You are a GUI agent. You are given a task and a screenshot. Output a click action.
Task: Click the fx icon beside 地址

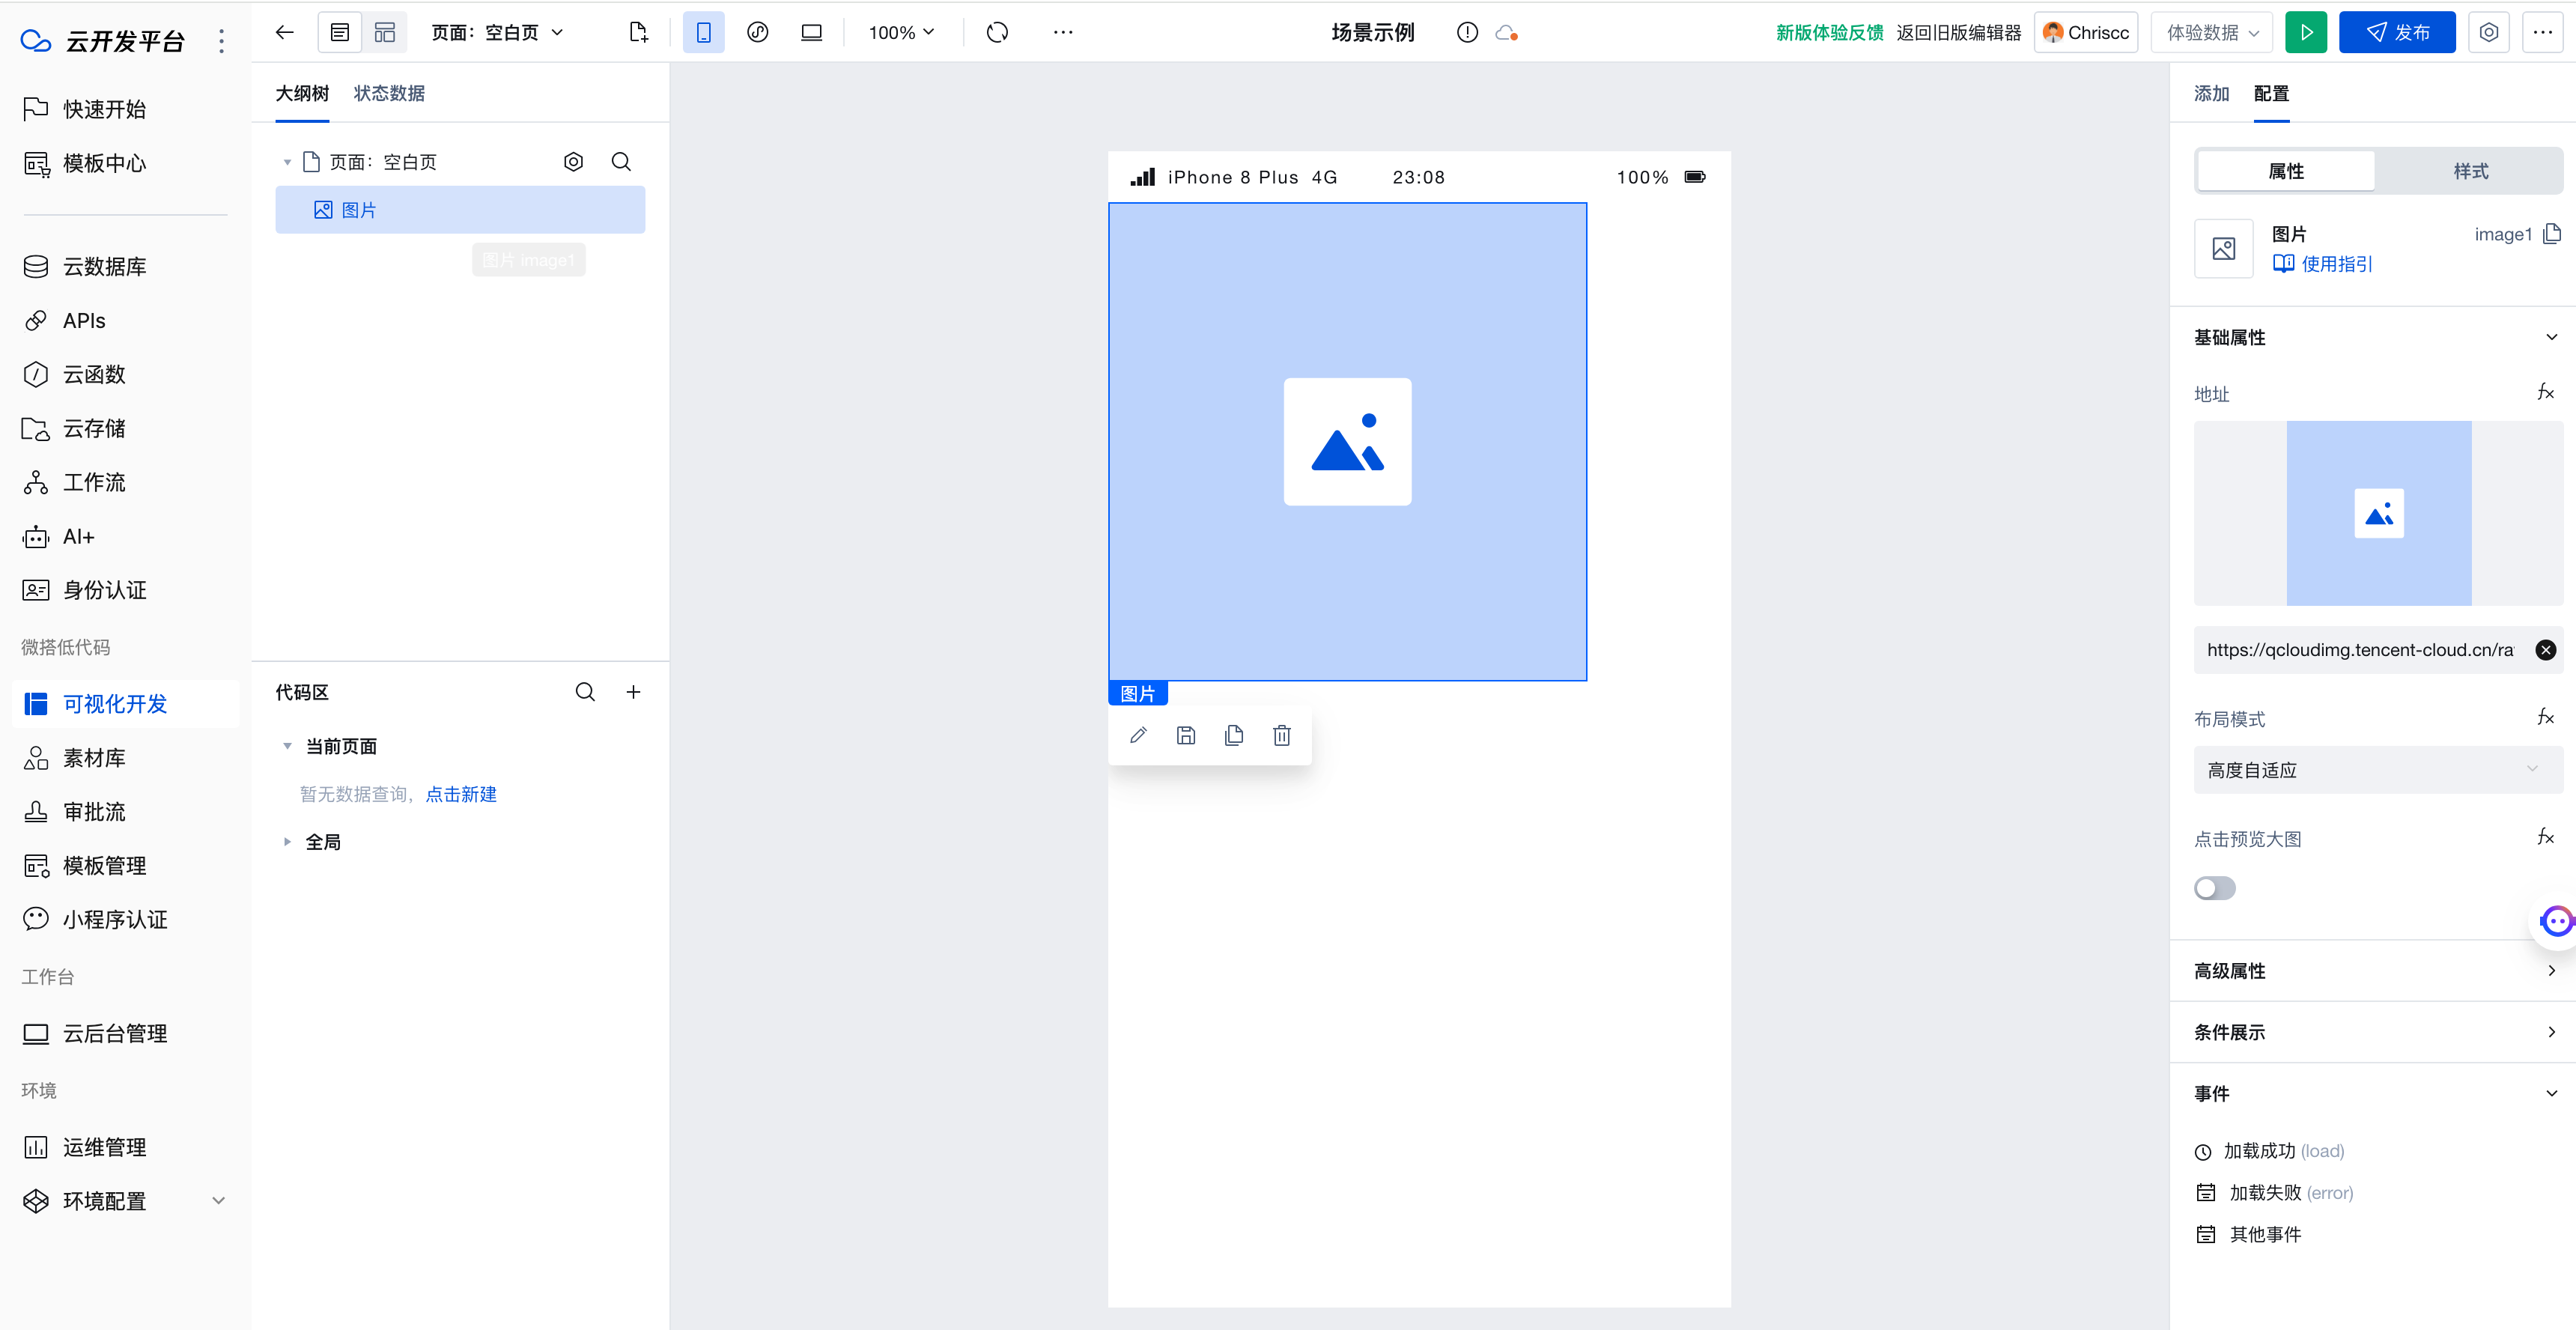tap(2545, 392)
